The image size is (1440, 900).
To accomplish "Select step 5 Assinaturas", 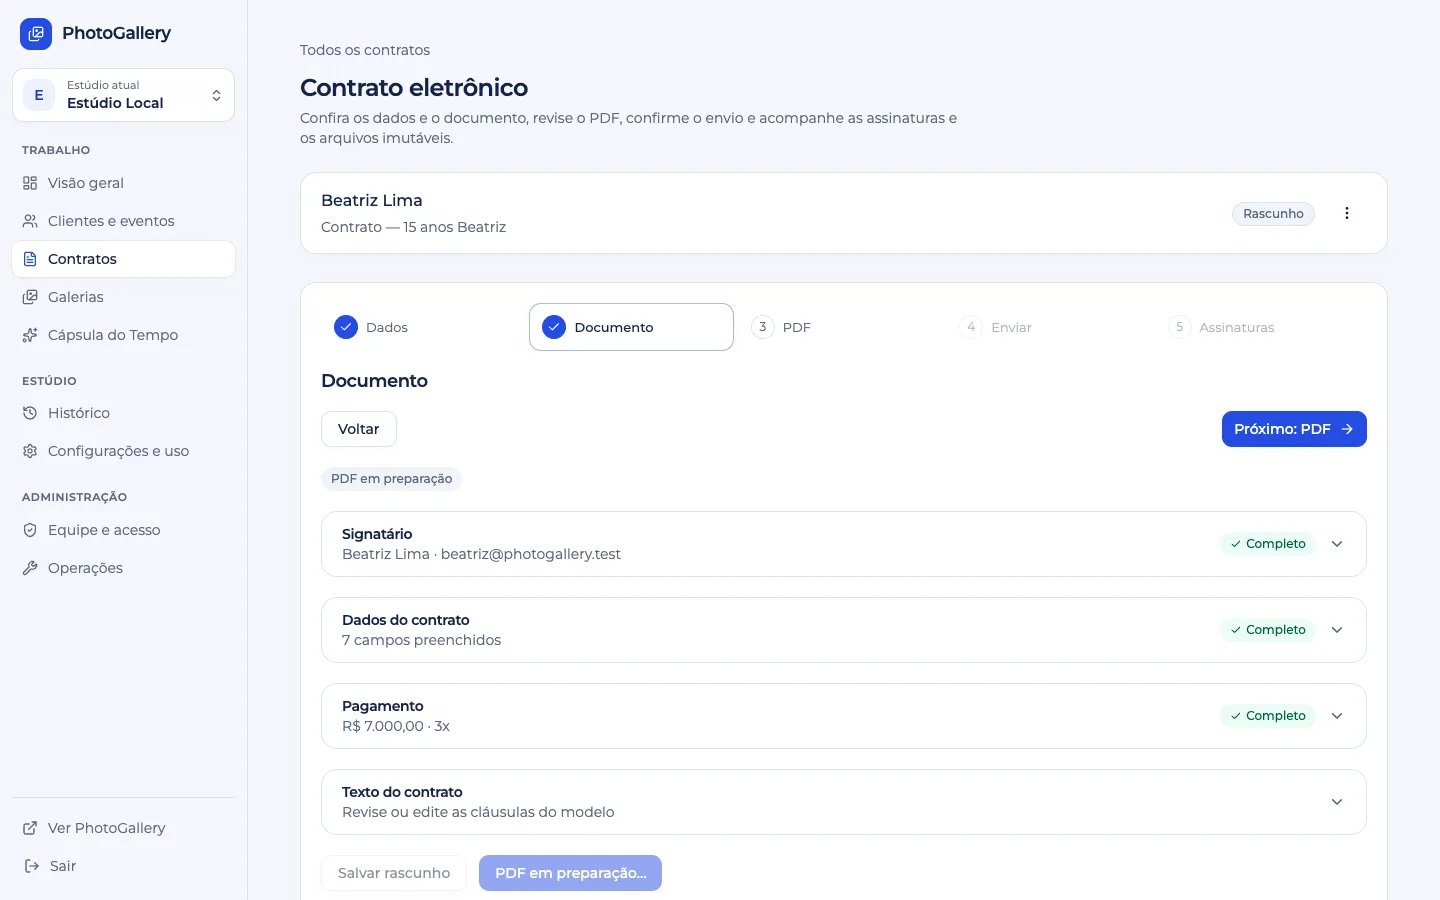I will click(x=1257, y=327).
